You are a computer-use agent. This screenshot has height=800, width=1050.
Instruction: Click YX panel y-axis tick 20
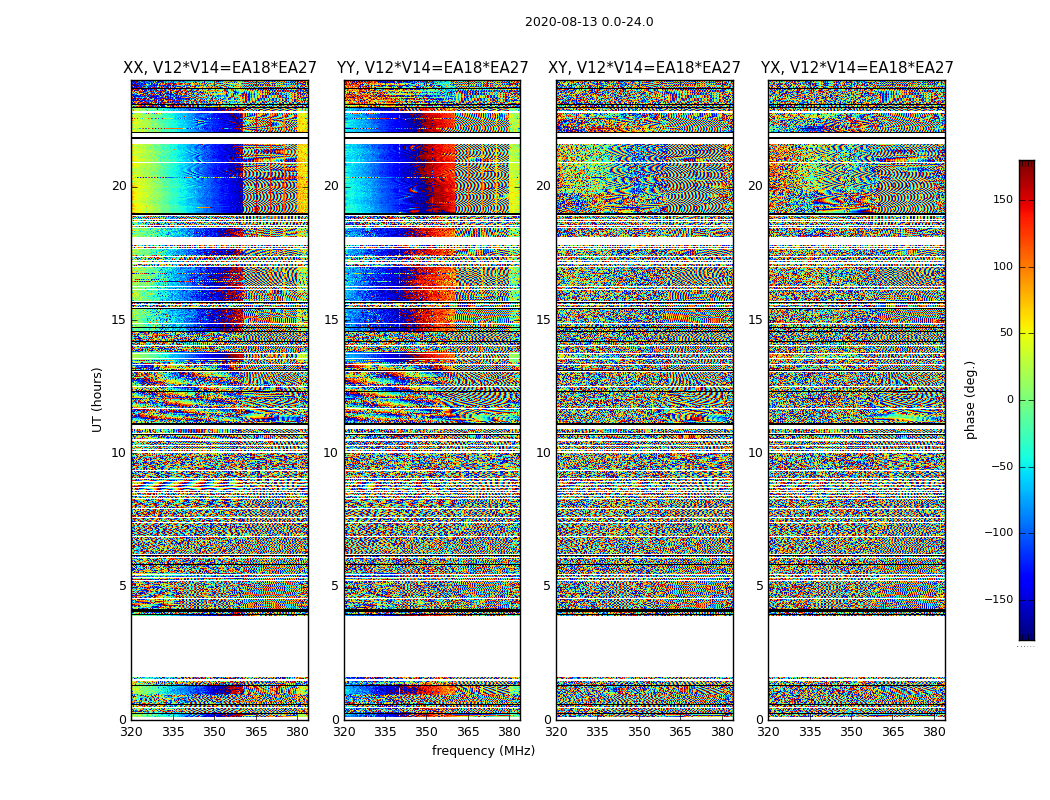click(755, 186)
